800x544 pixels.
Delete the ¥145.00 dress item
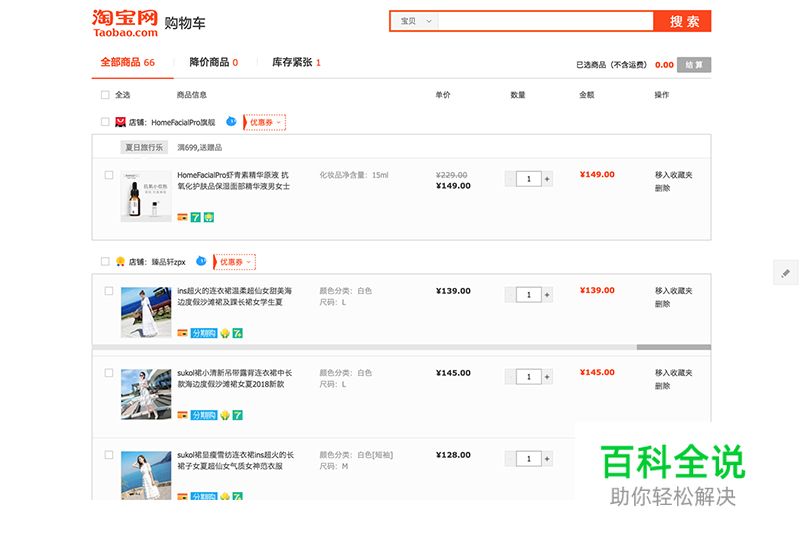pos(662,386)
